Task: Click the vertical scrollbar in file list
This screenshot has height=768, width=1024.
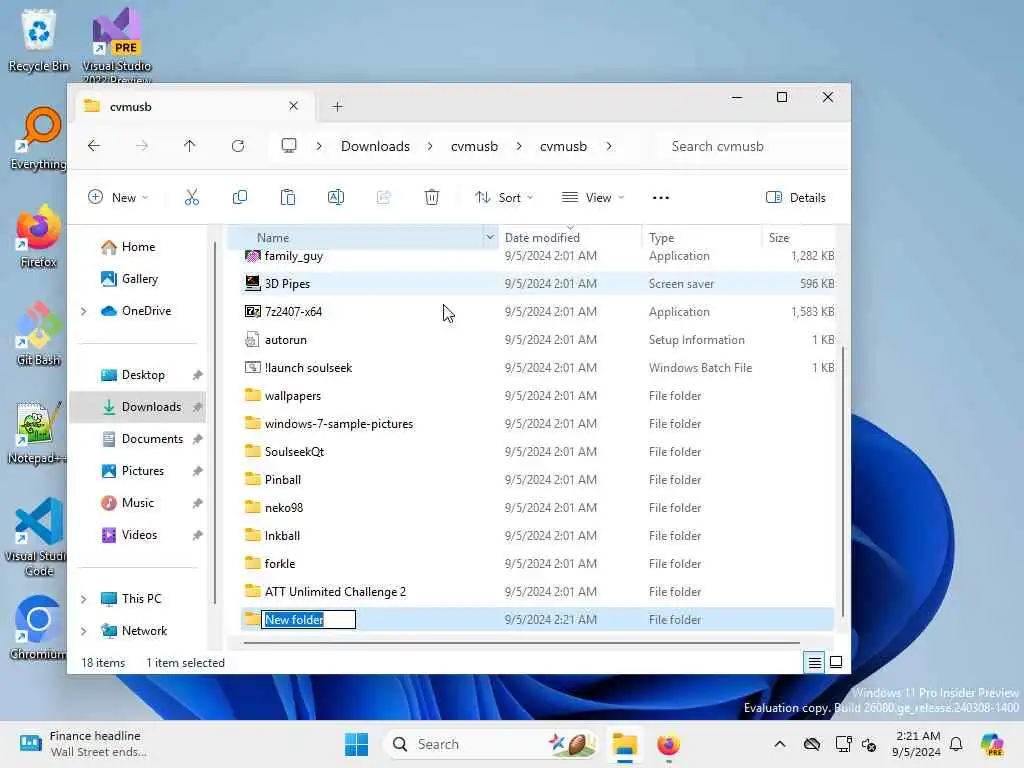Action: click(843, 481)
